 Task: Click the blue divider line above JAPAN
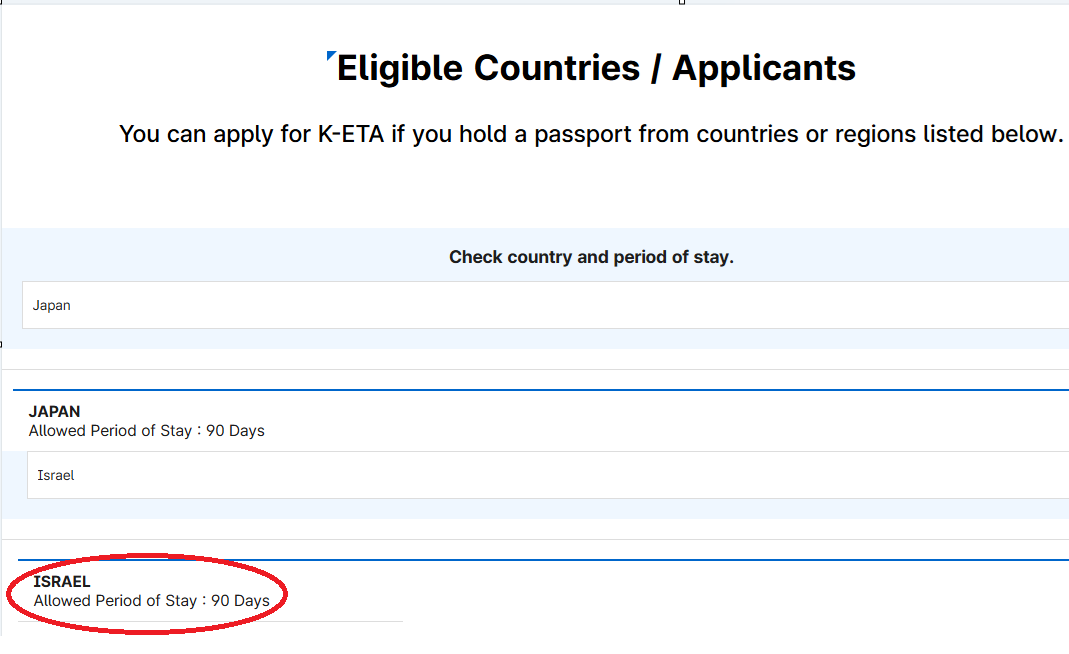coord(540,390)
